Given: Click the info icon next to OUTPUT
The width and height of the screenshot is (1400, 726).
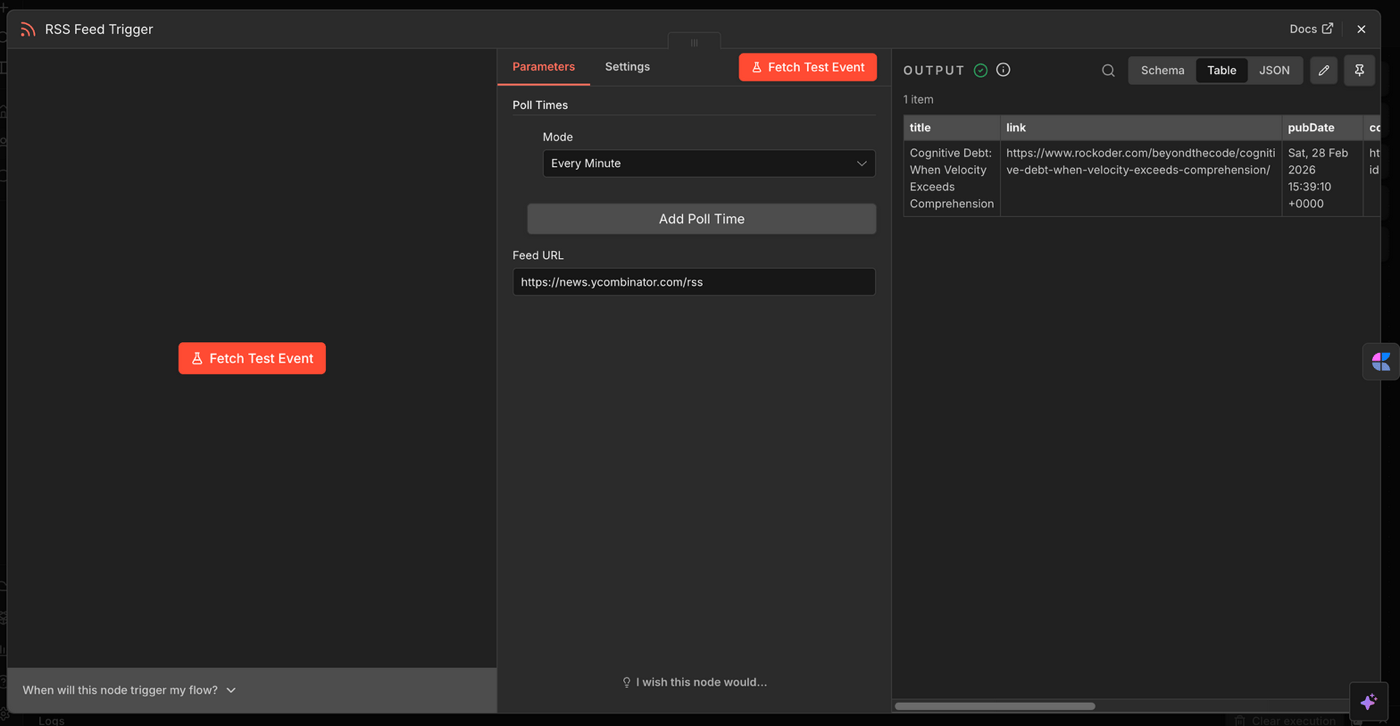Looking at the screenshot, I should 1003,70.
